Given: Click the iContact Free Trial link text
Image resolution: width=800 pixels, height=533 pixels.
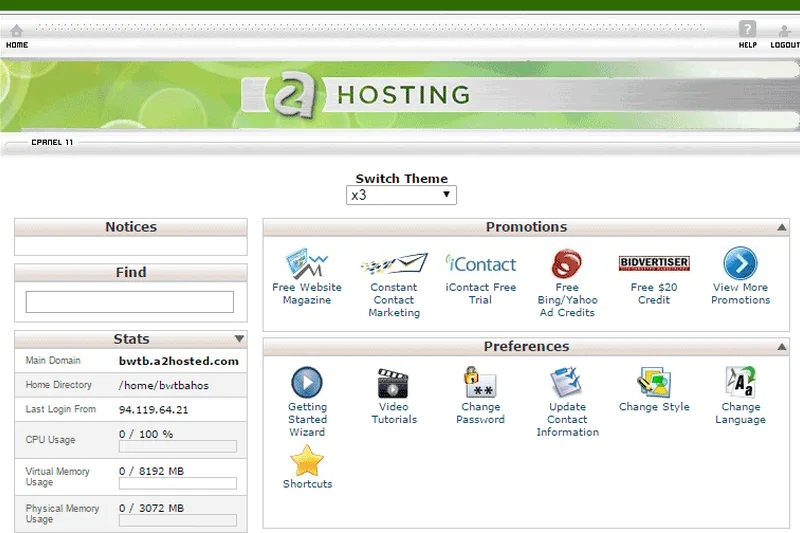Looking at the screenshot, I should point(481,294).
